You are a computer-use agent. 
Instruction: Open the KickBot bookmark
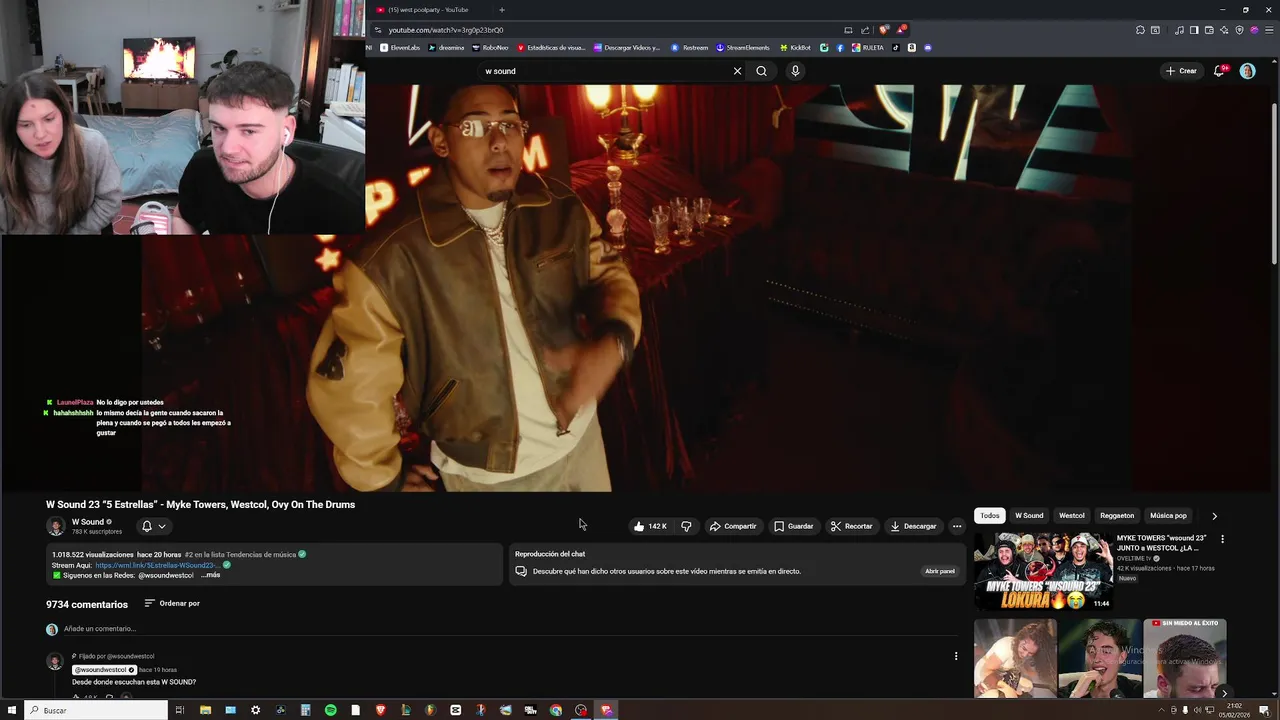pyautogui.click(x=795, y=47)
